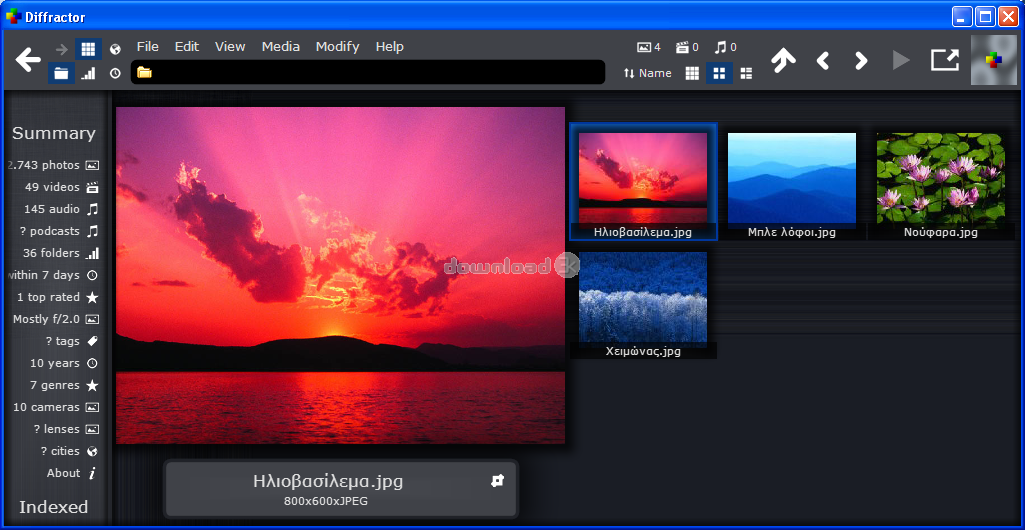This screenshot has height=530, width=1025.
Task: Click the info icon beside About
Action: click(x=92, y=474)
